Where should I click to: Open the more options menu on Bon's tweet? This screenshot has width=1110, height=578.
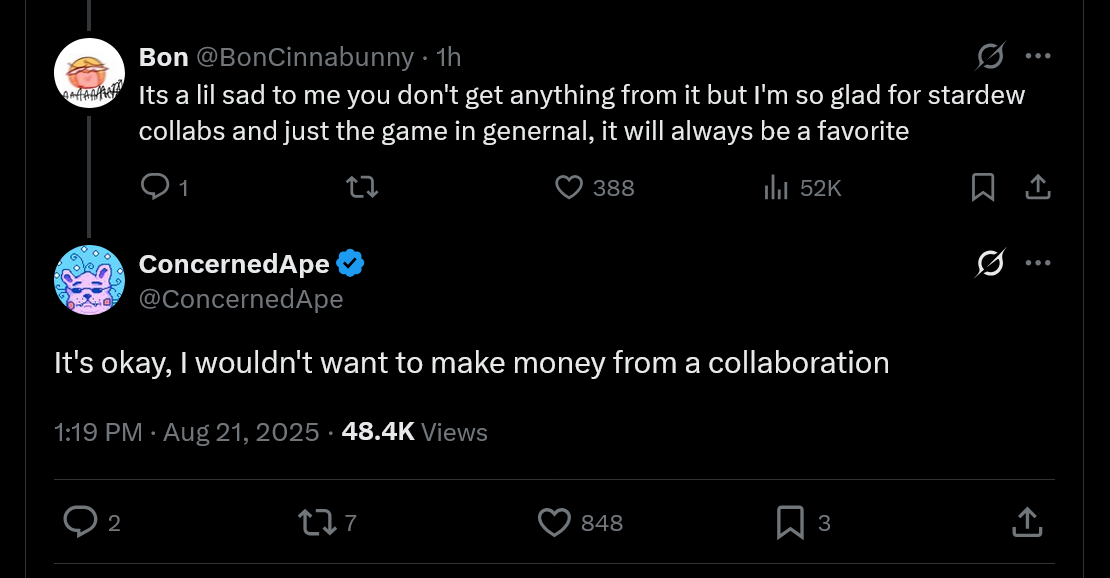pos(1039,58)
